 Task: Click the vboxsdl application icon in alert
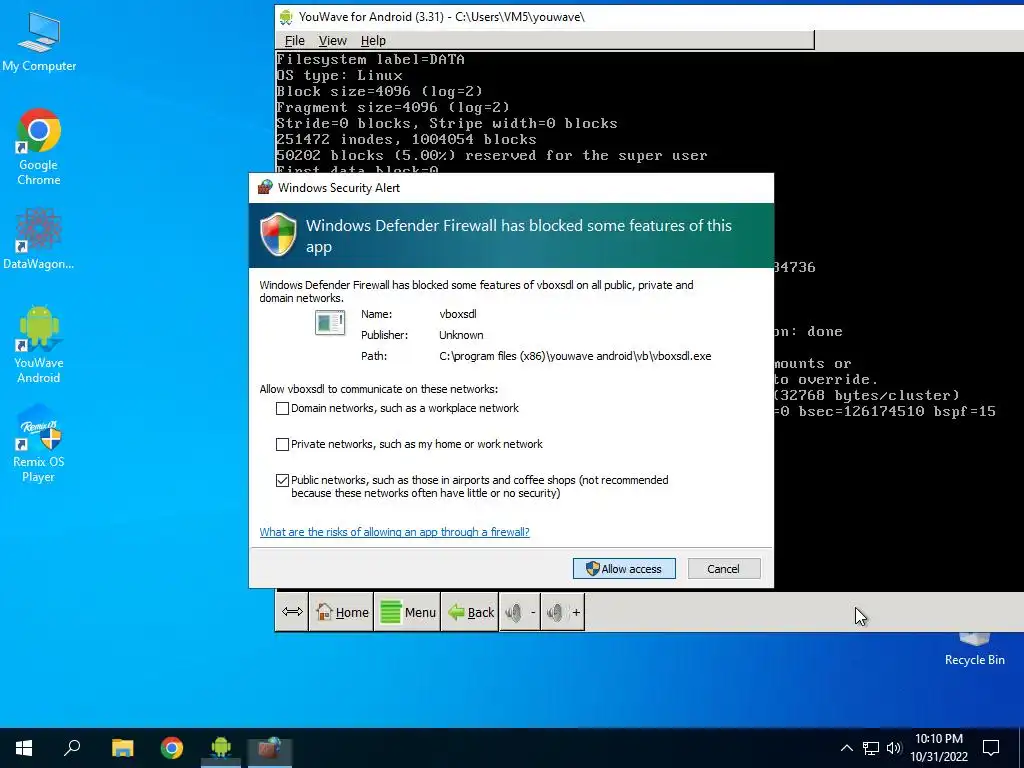click(x=330, y=322)
